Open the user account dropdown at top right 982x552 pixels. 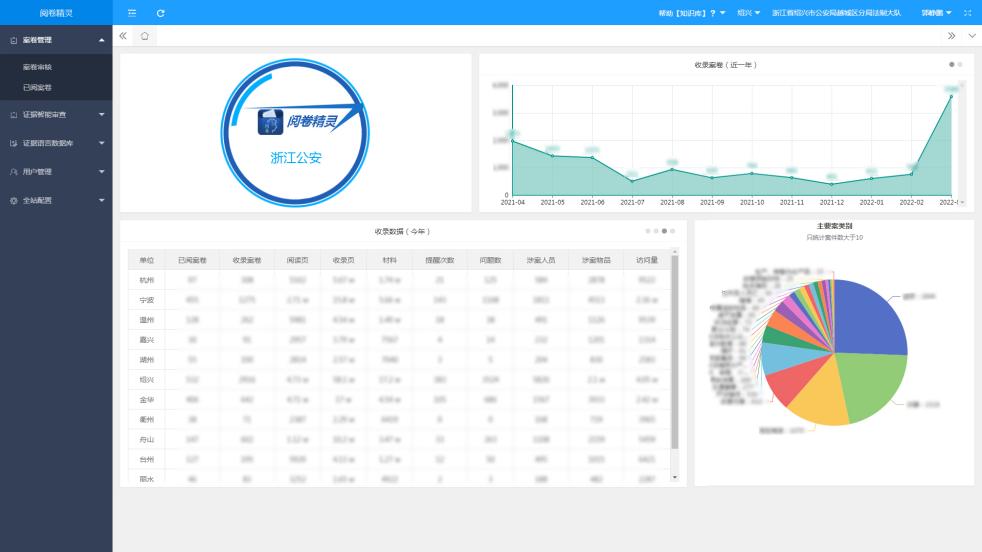(x=936, y=13)
